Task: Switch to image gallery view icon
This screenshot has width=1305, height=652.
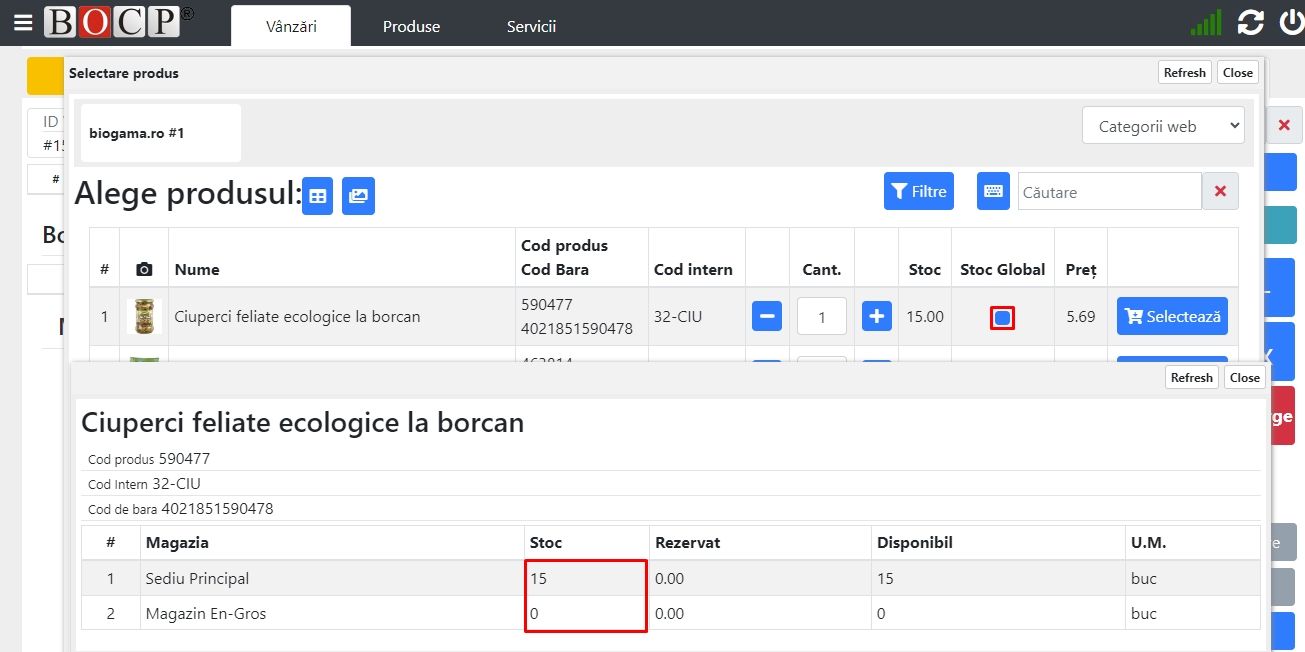Action: pyautogui.click(x=358, y=196)
